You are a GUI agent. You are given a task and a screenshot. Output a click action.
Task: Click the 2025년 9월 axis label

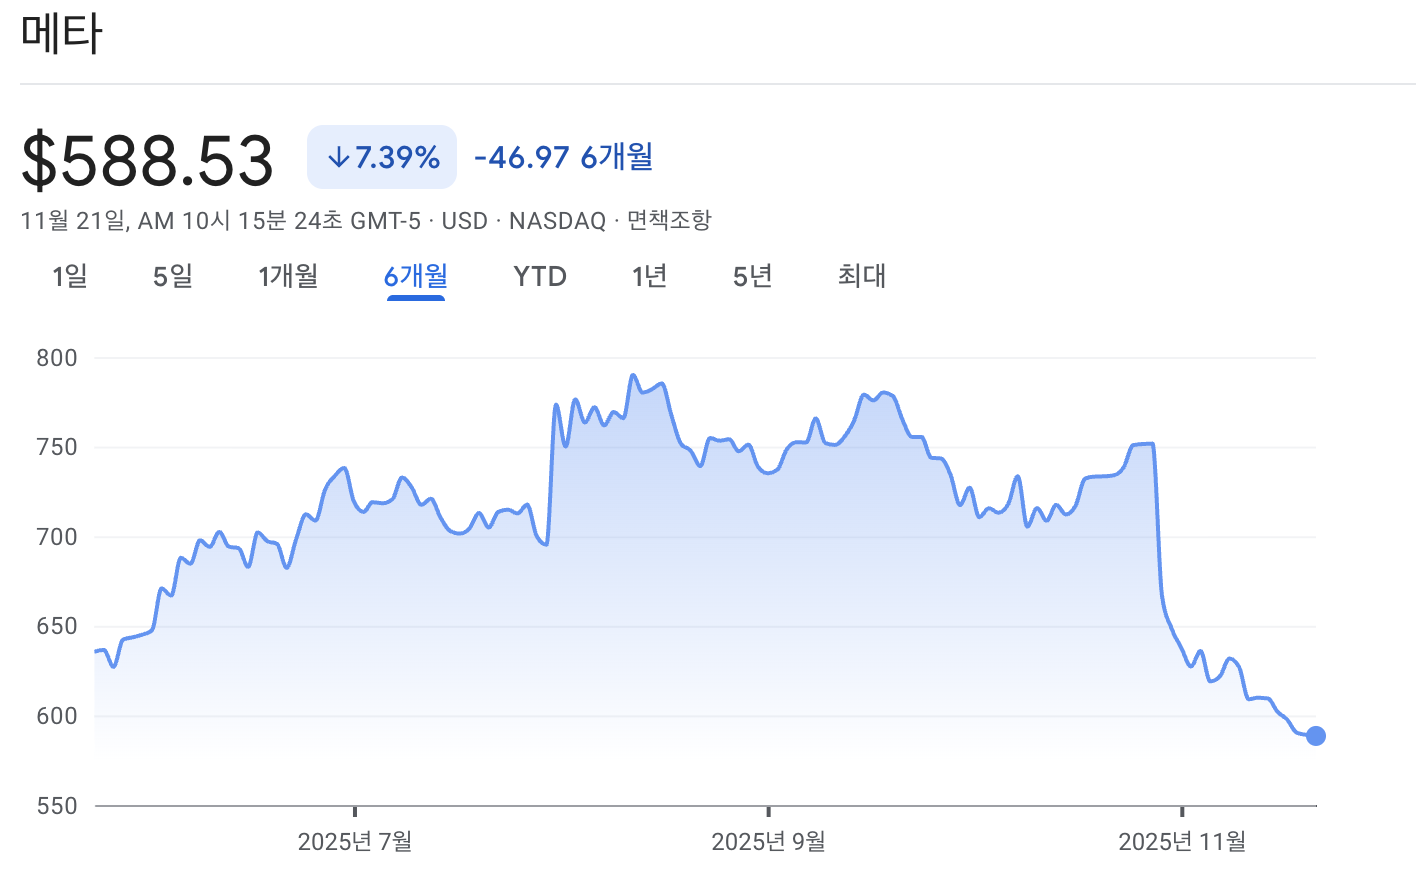[768, 842]
